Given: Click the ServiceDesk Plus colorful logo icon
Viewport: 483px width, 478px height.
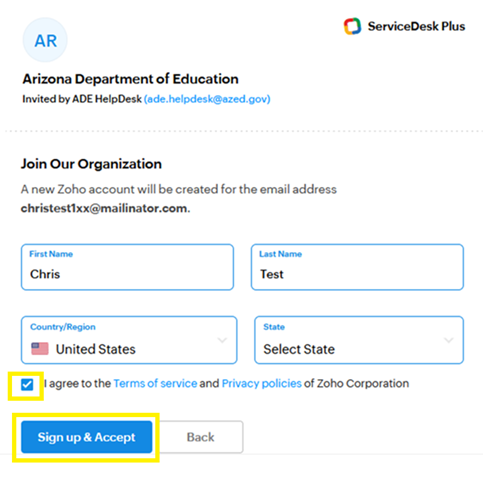Looking at the screenshot, I should [352, 26].
